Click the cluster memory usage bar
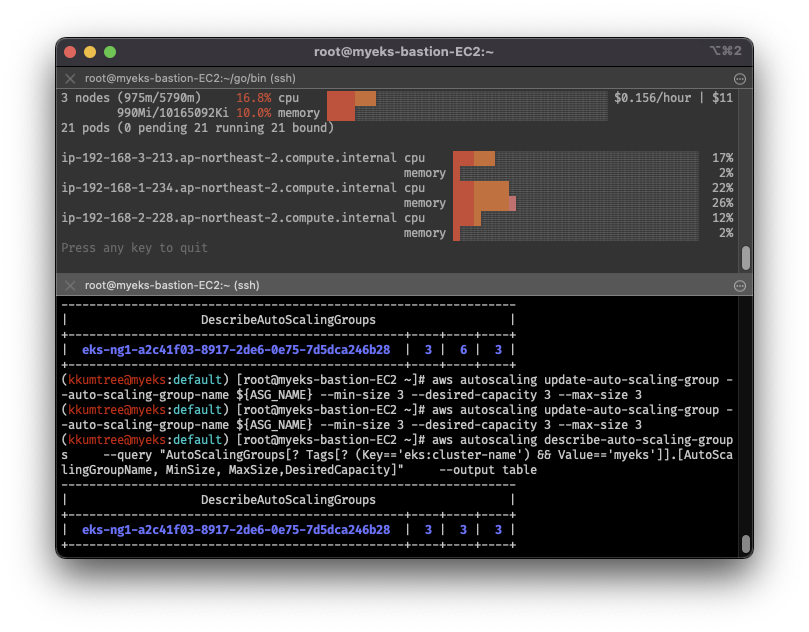Image resolution: width=809 pixels, height=632 pixels. [x=467, y=113]
